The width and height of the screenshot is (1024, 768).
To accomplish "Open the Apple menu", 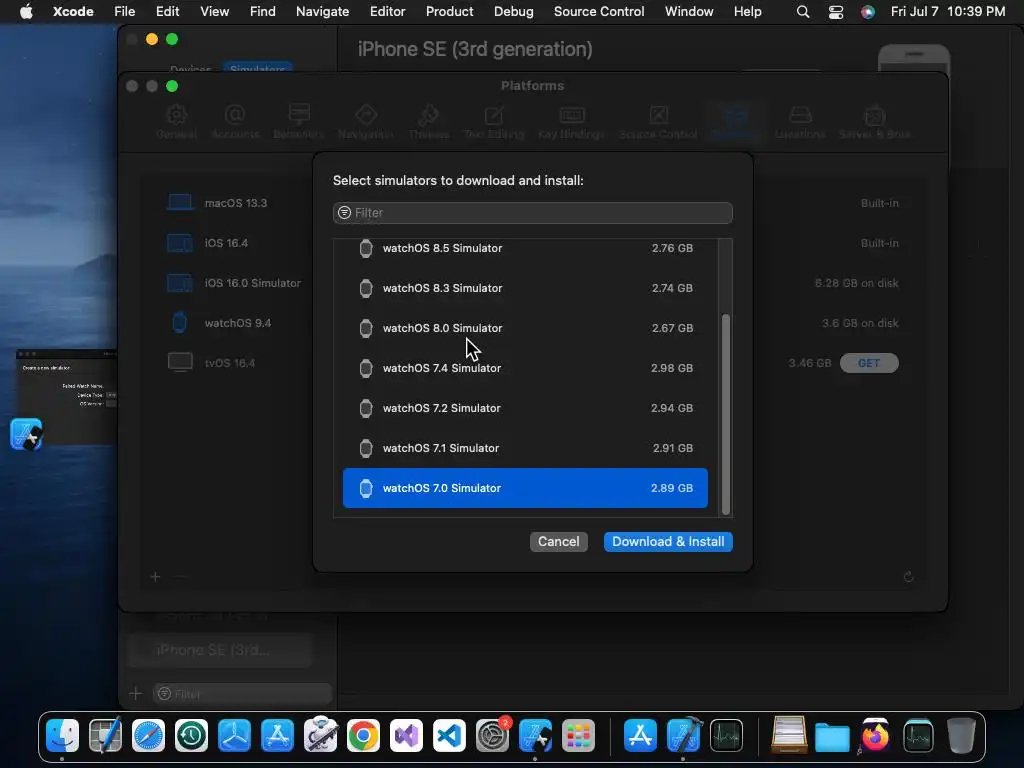I will coord(26,12).
